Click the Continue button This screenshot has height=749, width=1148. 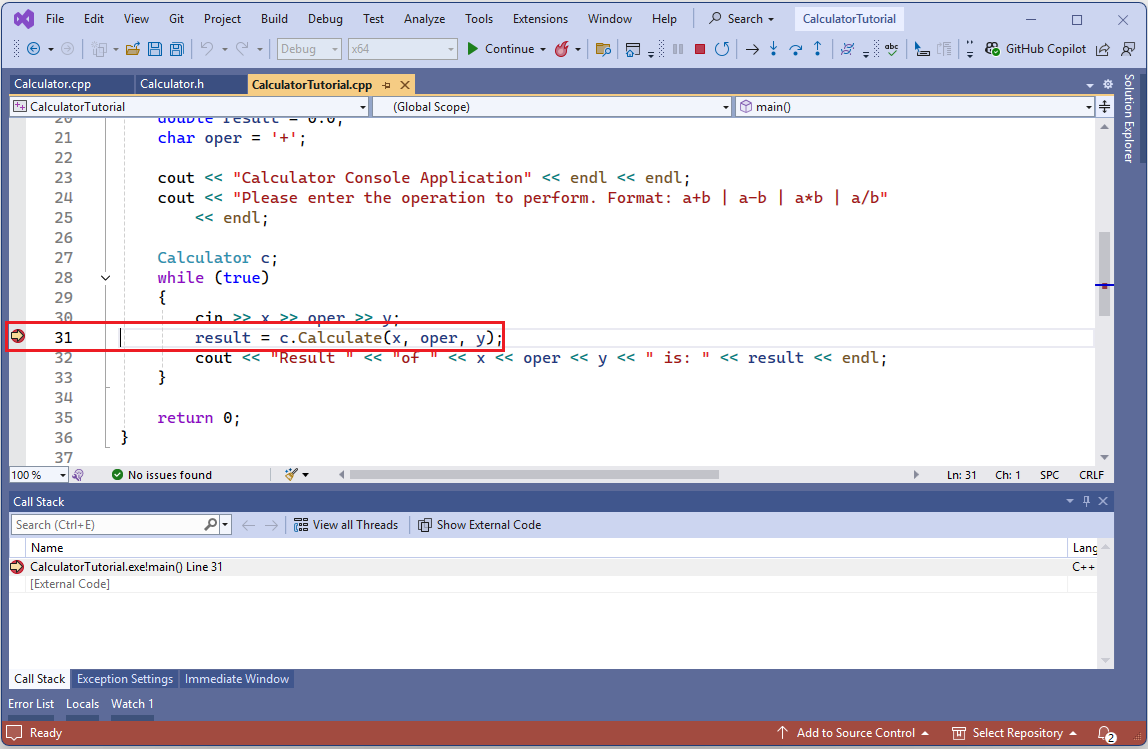point(503,48)
